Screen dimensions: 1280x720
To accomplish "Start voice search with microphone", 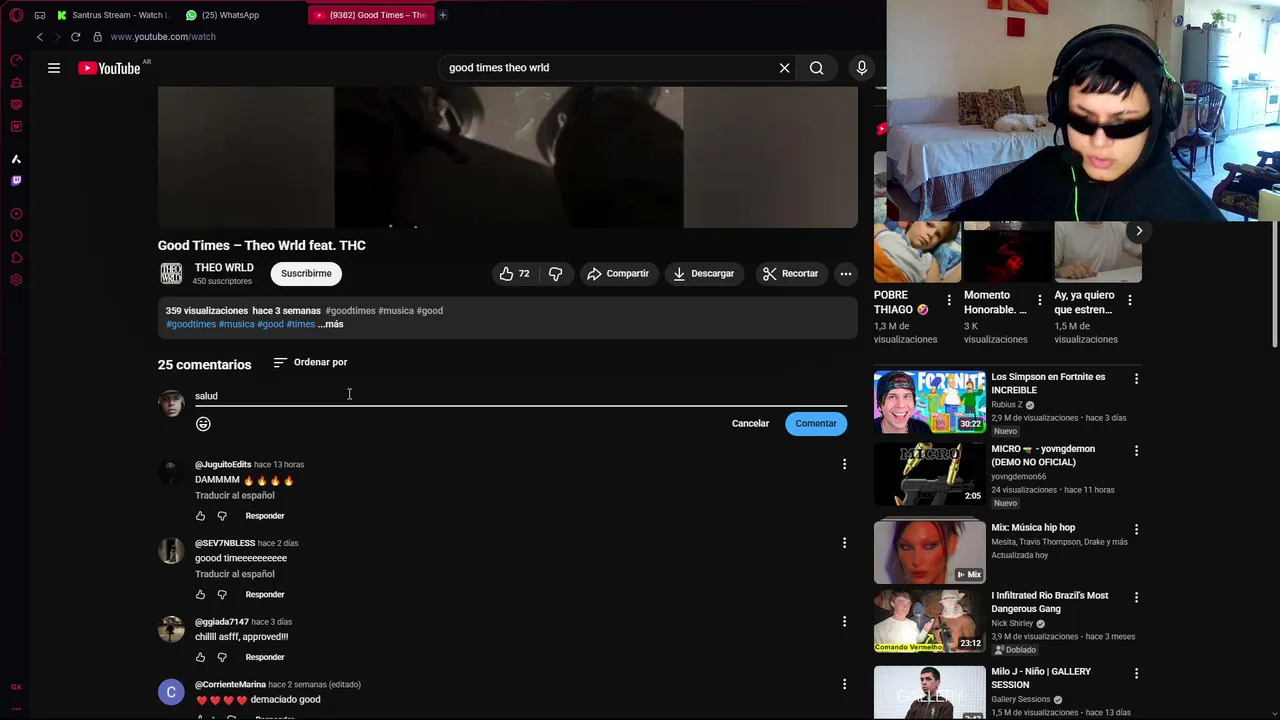I will coord(862,68).
